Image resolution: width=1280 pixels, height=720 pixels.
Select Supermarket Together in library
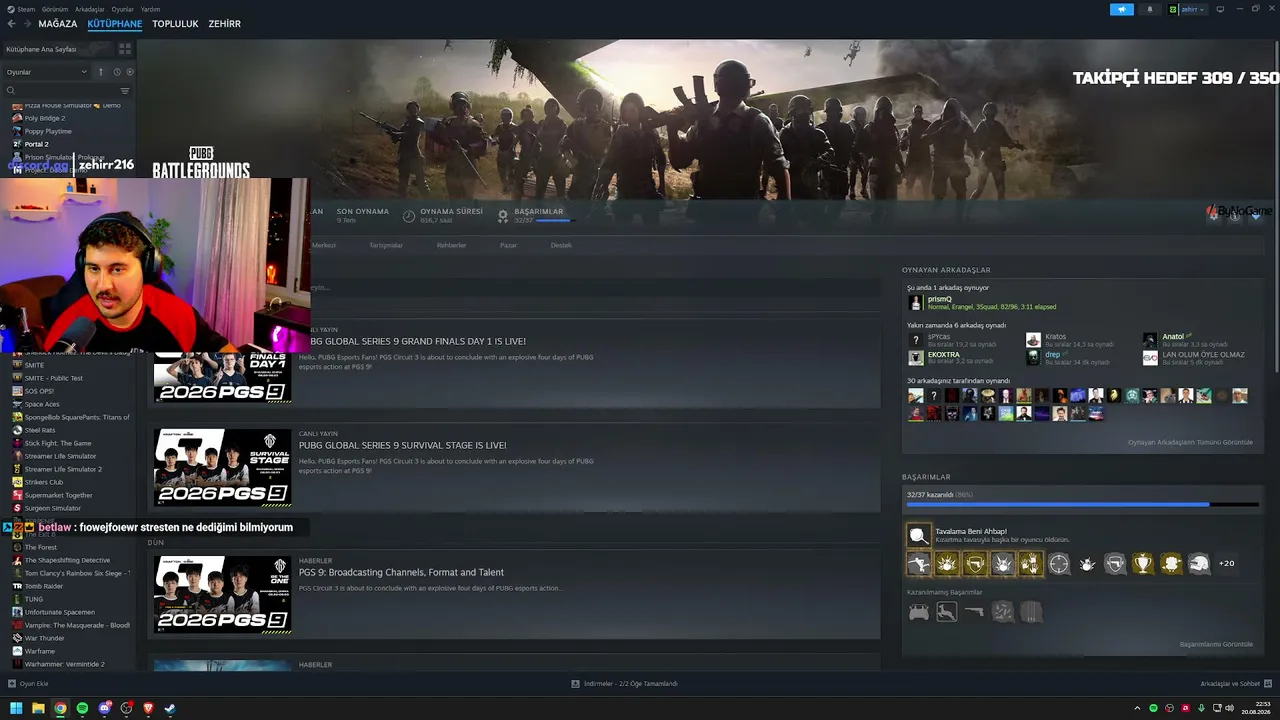coord(58,495)
